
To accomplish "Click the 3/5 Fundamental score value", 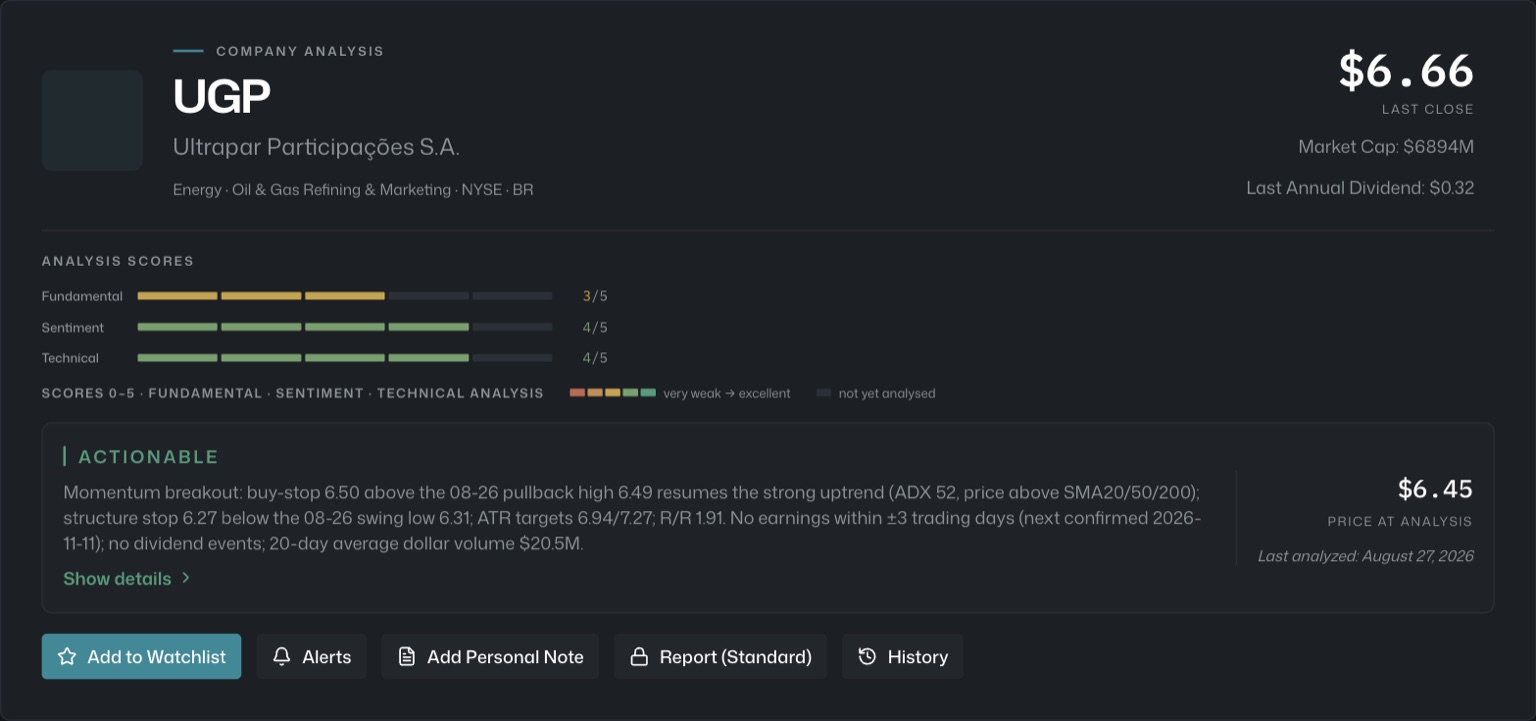I will [x=595, y=296].
